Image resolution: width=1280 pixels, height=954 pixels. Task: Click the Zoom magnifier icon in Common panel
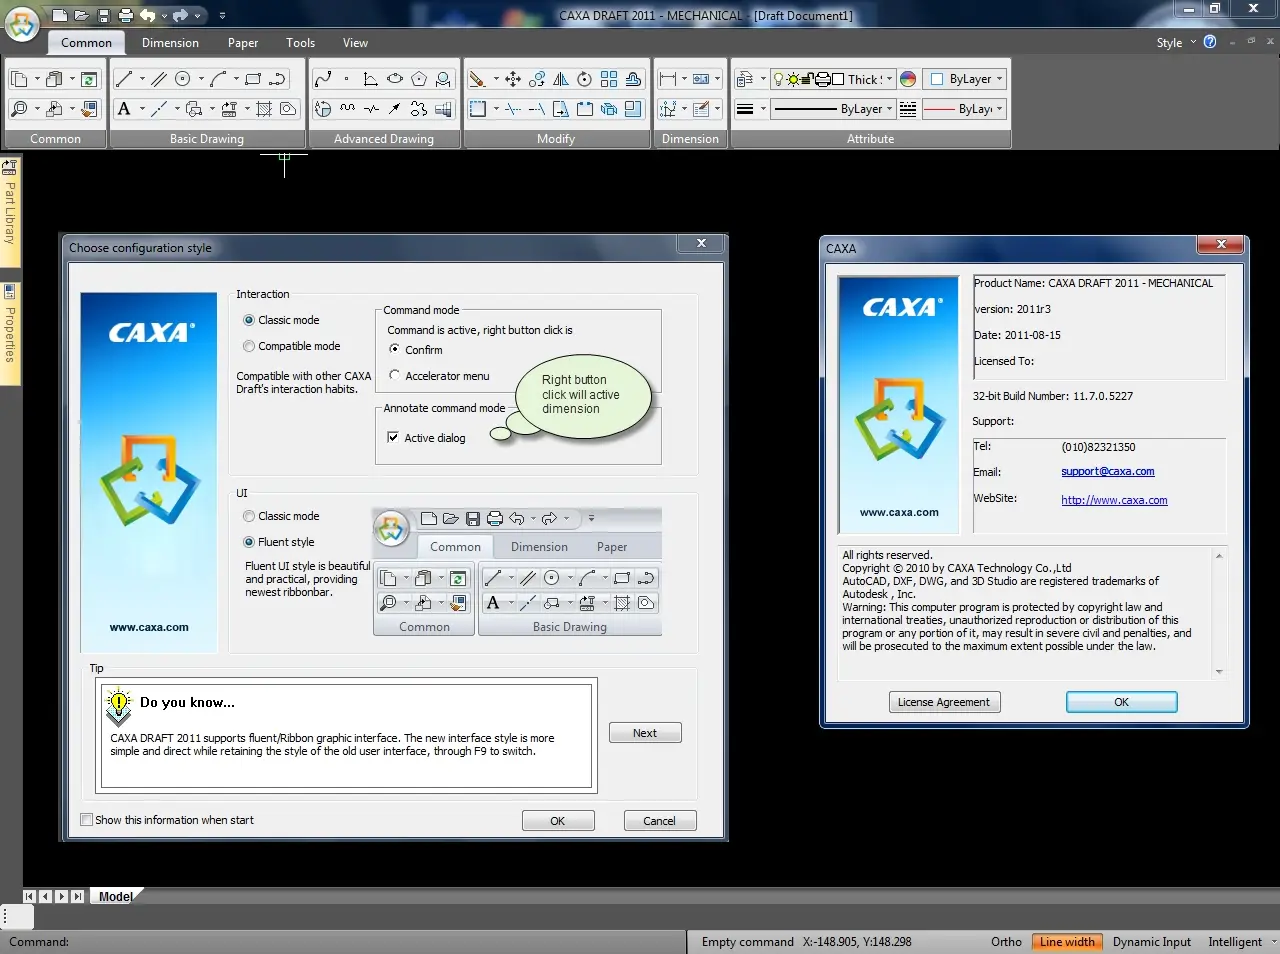coord(19,109)
